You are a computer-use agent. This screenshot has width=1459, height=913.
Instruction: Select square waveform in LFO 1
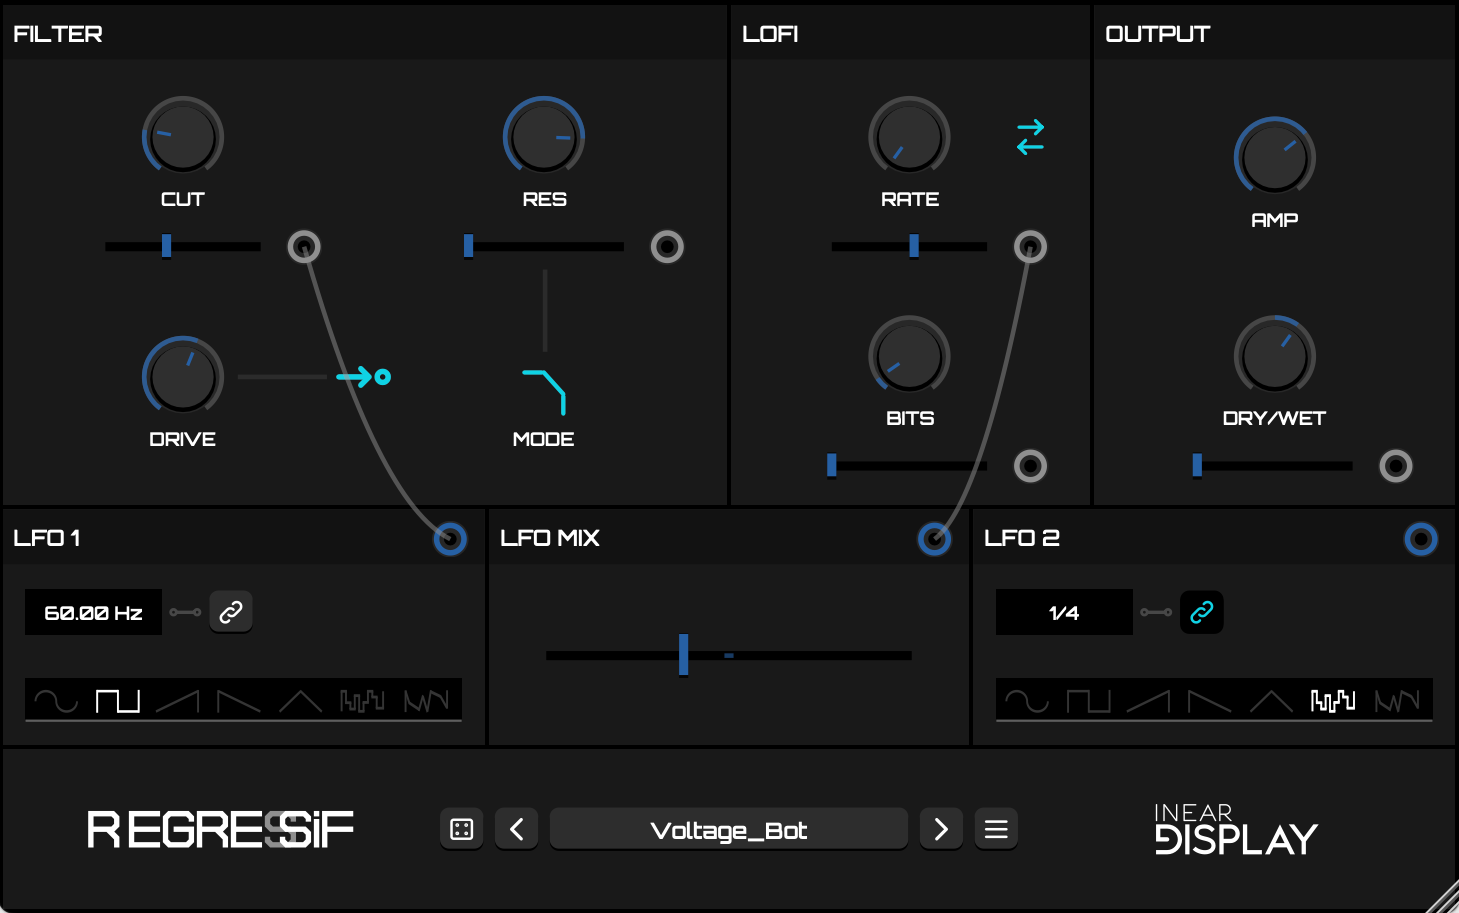click(x=118, y=701)
